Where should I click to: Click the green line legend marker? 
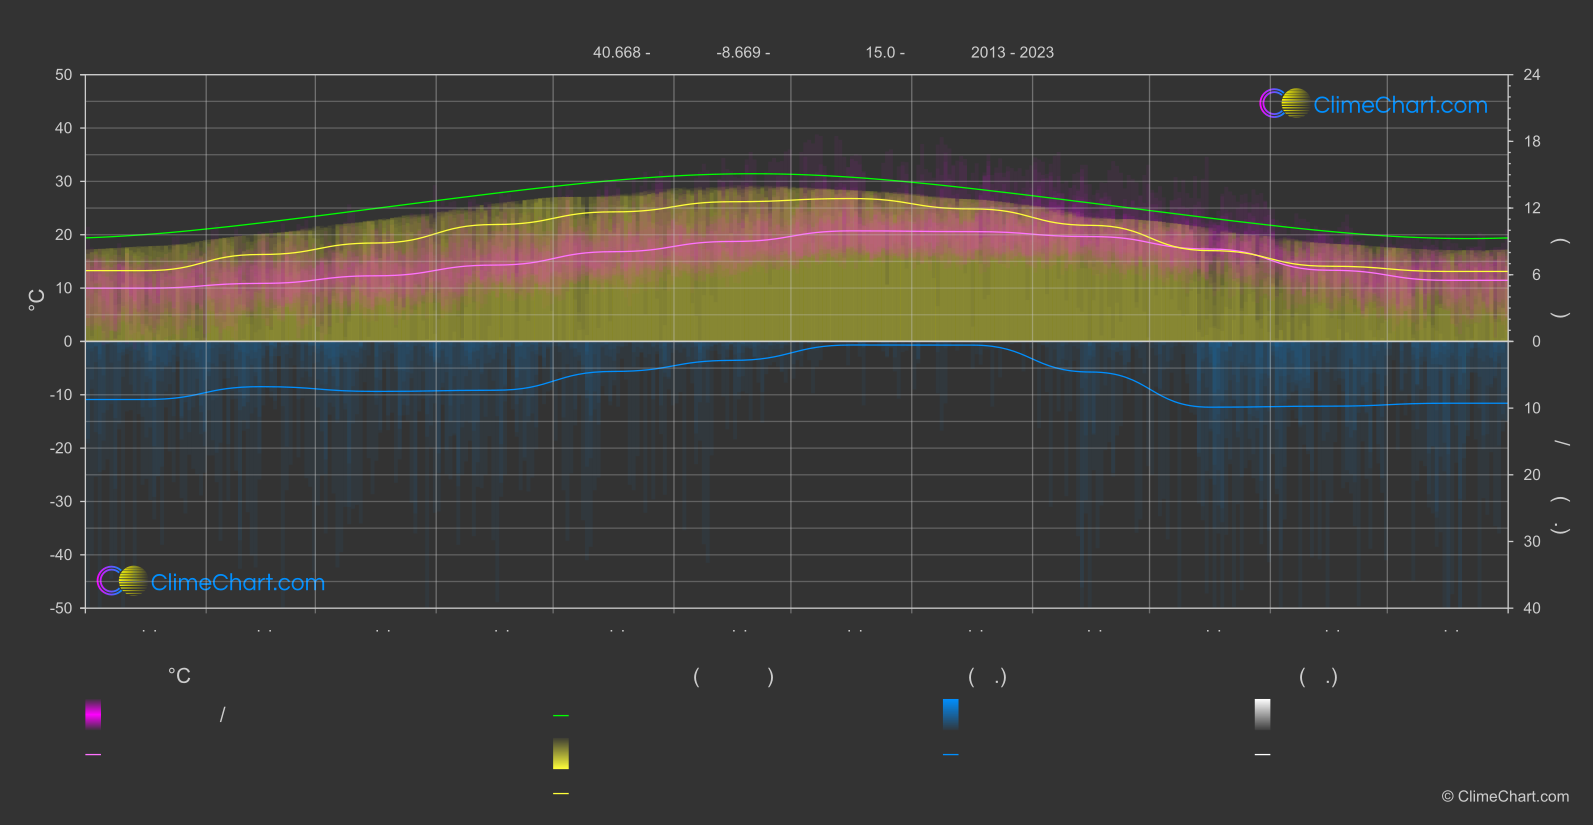pos(561,716)
